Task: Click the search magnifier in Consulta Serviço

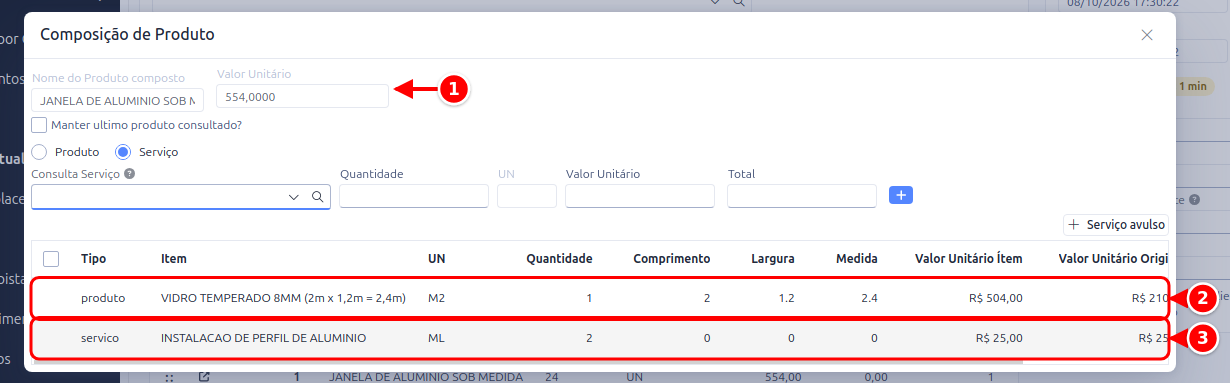Action: (x=317, y=197)
